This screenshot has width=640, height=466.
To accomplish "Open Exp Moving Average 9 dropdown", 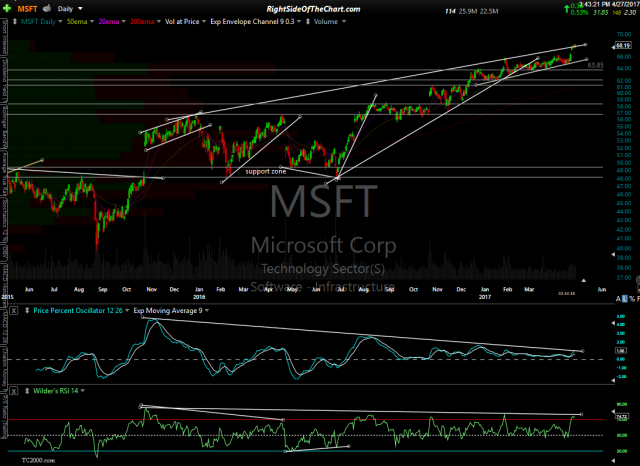I will (x=207, y=311).
